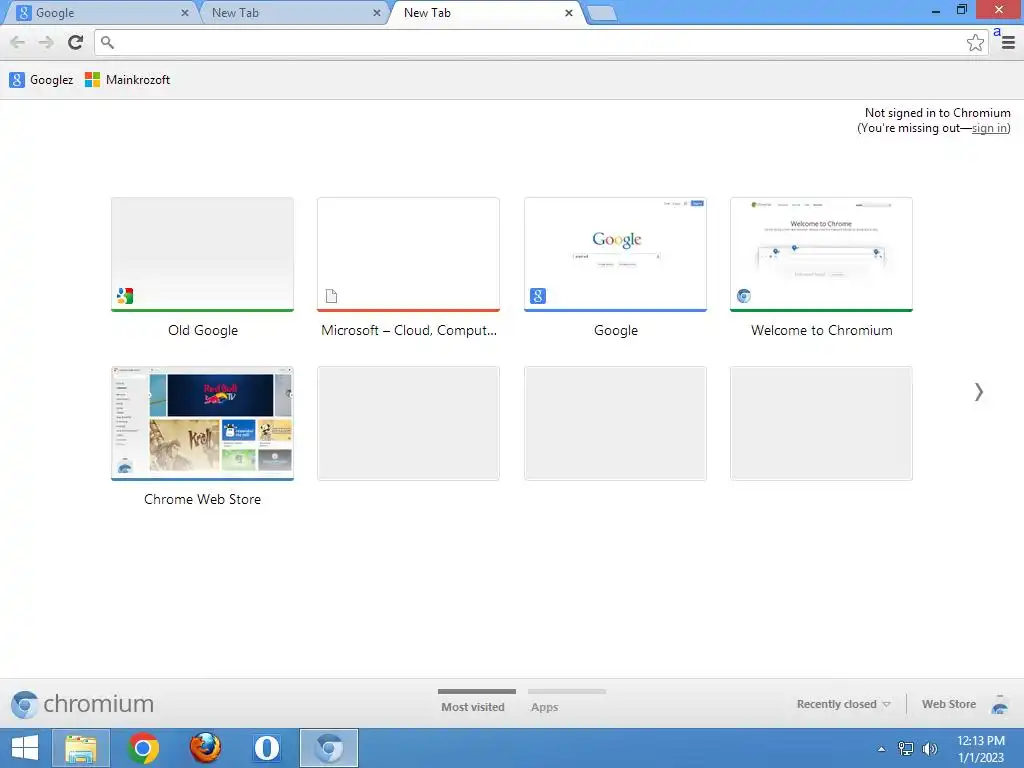Click the blue 'a' extension icon
Image resolution: width=1024 pixels, height=768 pixels.
pos(997,31)
